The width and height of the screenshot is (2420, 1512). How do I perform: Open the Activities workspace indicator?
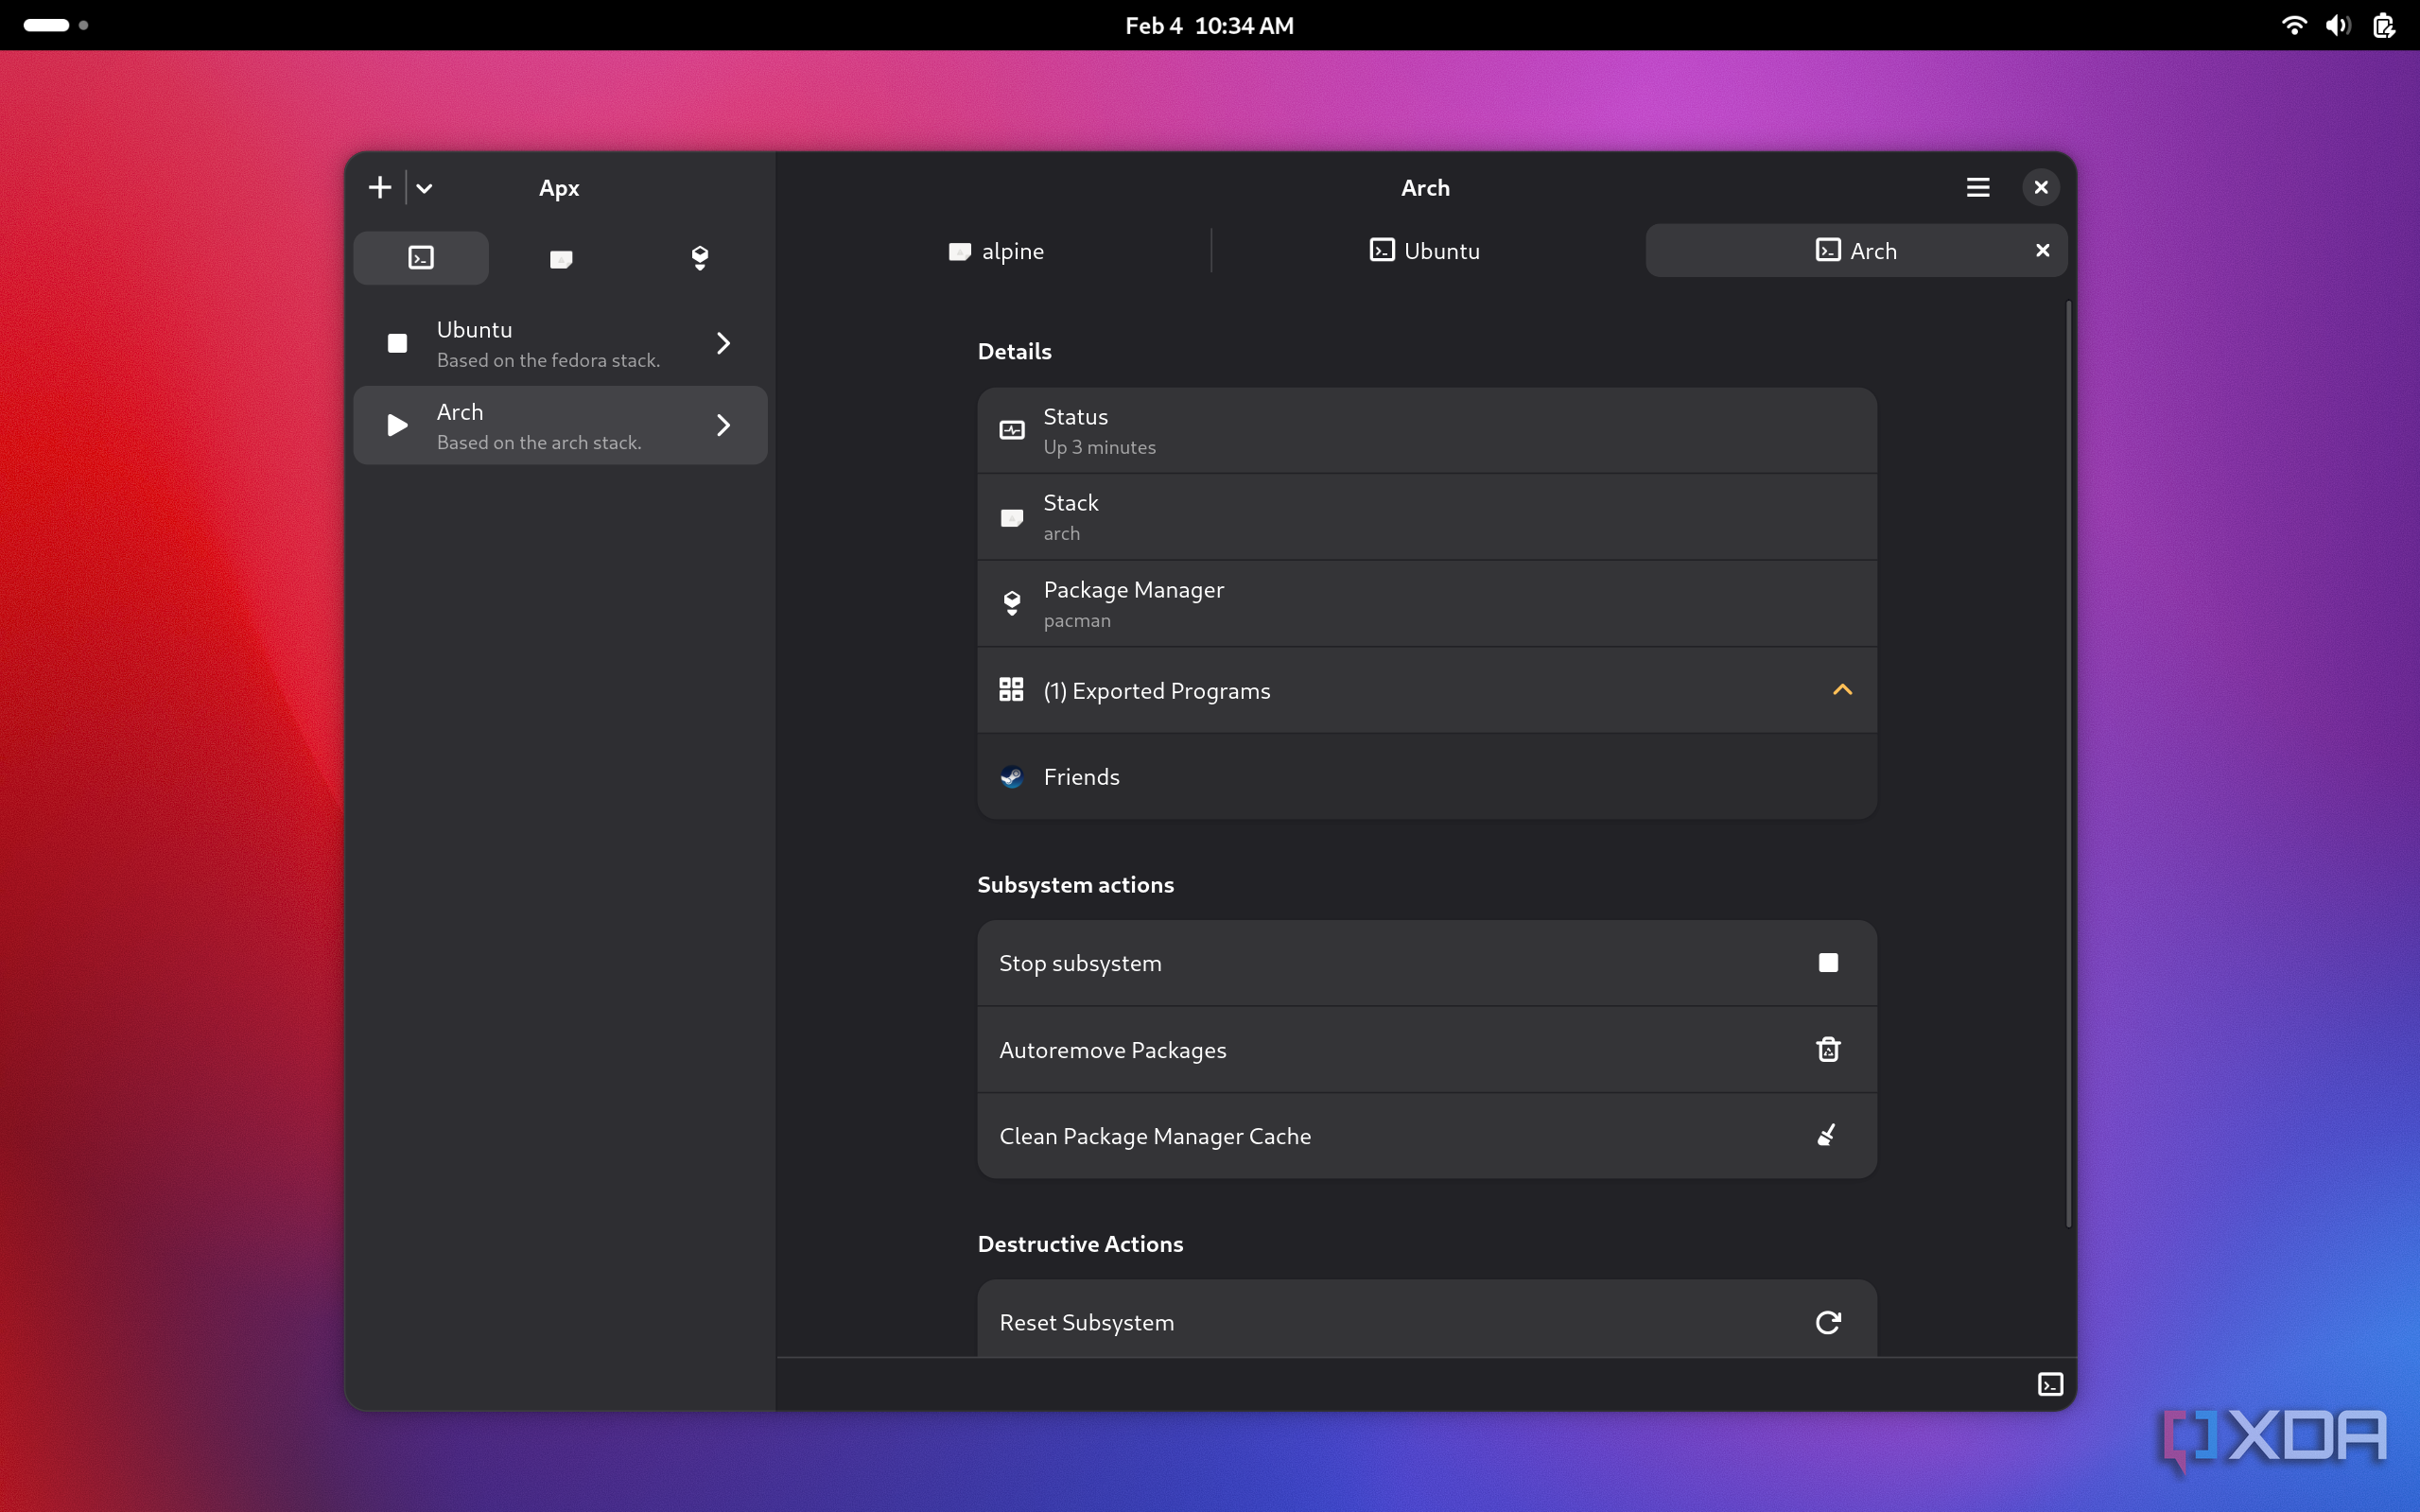[56, 25]
